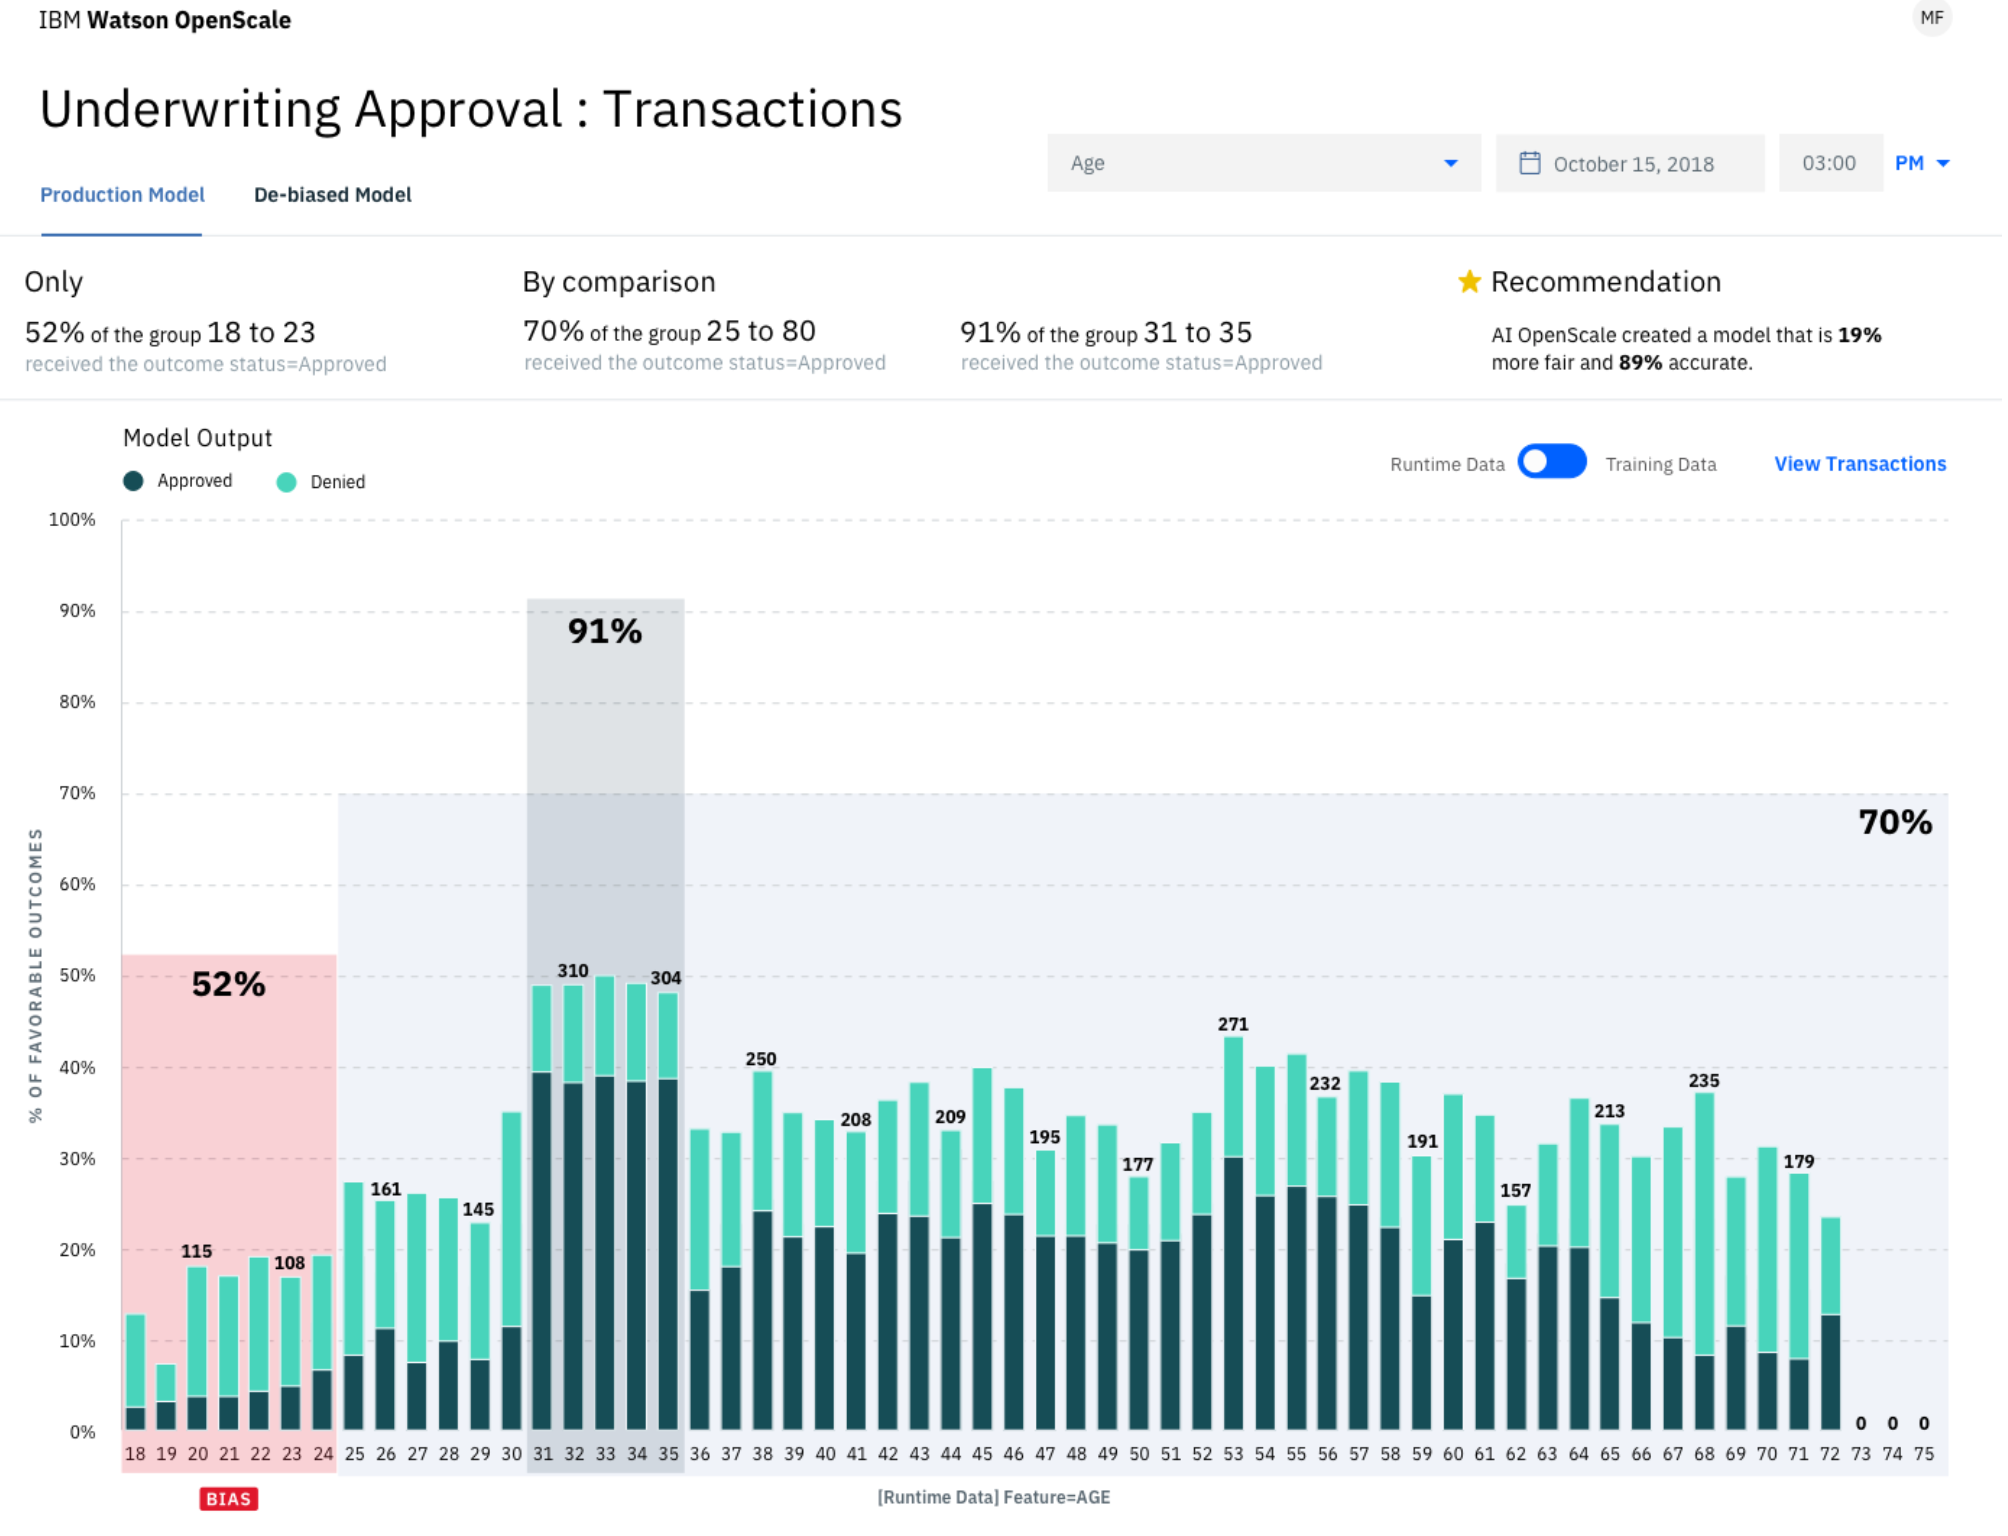The height and width of the screenshot is (1536, 2008).
Task: Toggle Runtime Data to Training Data
Action: [1551, 462]
